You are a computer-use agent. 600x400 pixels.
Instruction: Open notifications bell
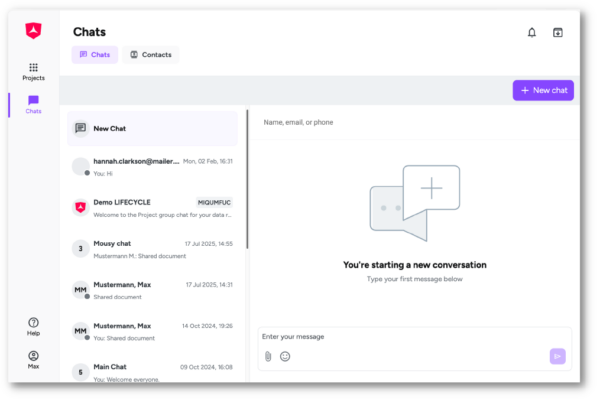coord(532,32)
